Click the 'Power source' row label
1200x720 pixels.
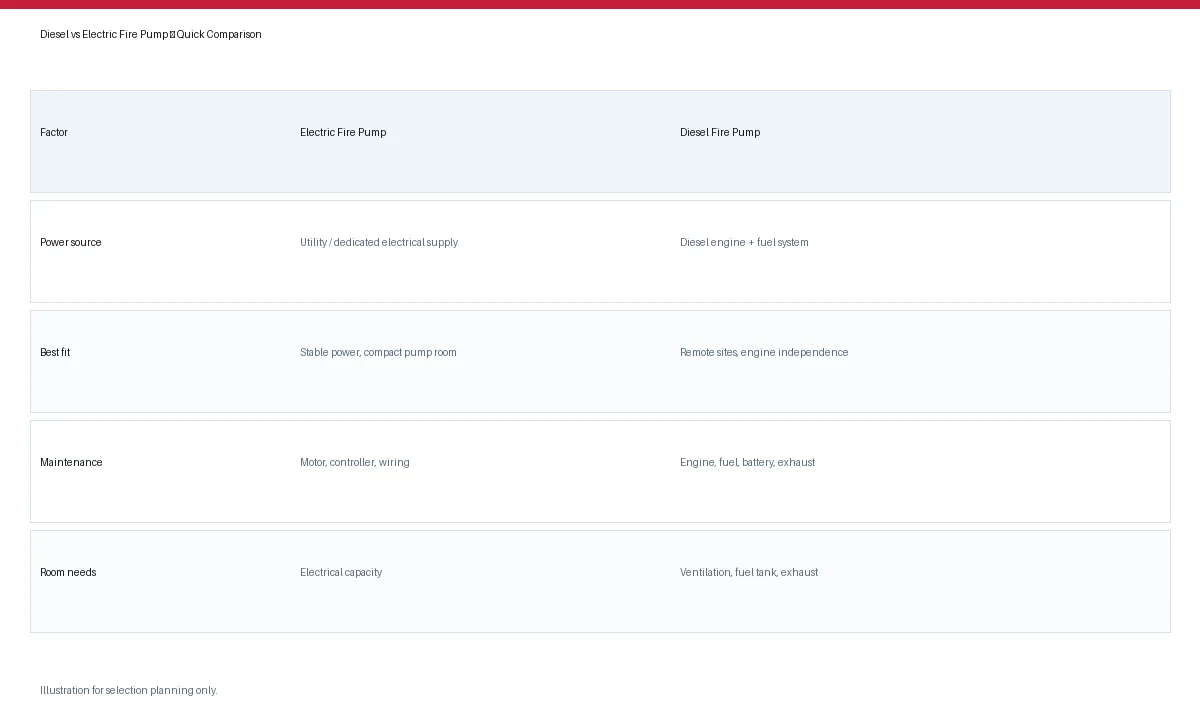[71, 242]
